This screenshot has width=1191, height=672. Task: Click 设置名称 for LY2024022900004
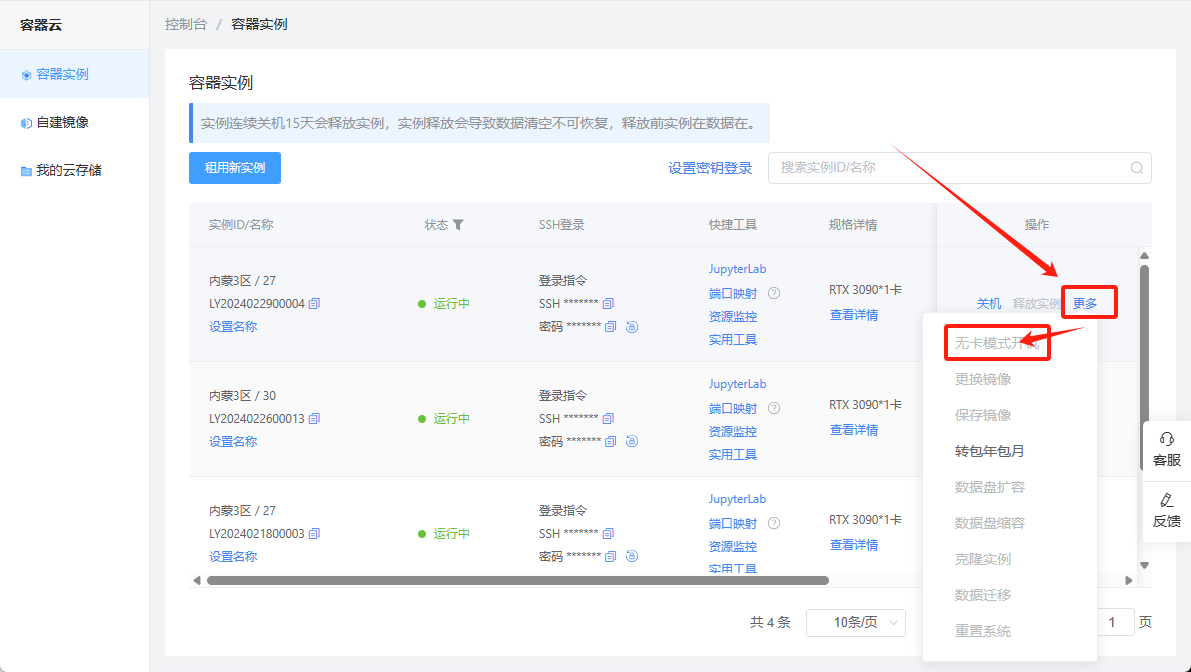pyautogui.click(x=233, y=327)
